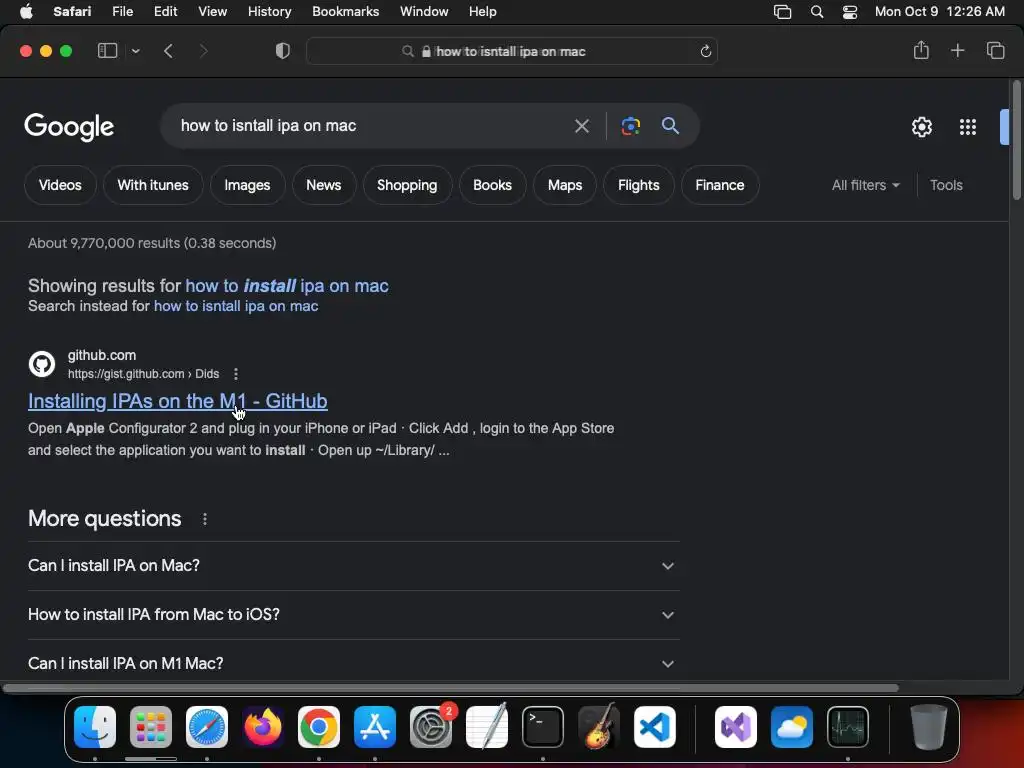This screenshot has width=1024, height=768.
Task: Show the tab overview
Action: 995,50
